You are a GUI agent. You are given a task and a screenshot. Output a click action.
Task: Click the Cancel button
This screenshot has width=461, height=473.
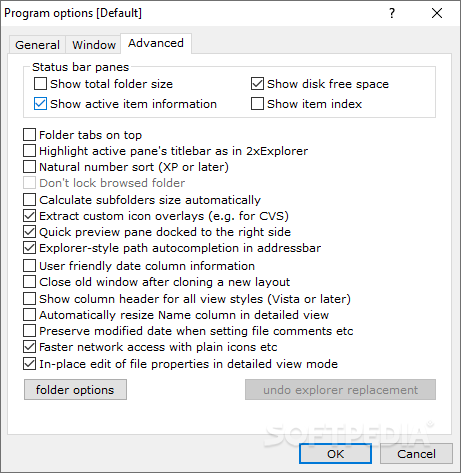[416, 454]
